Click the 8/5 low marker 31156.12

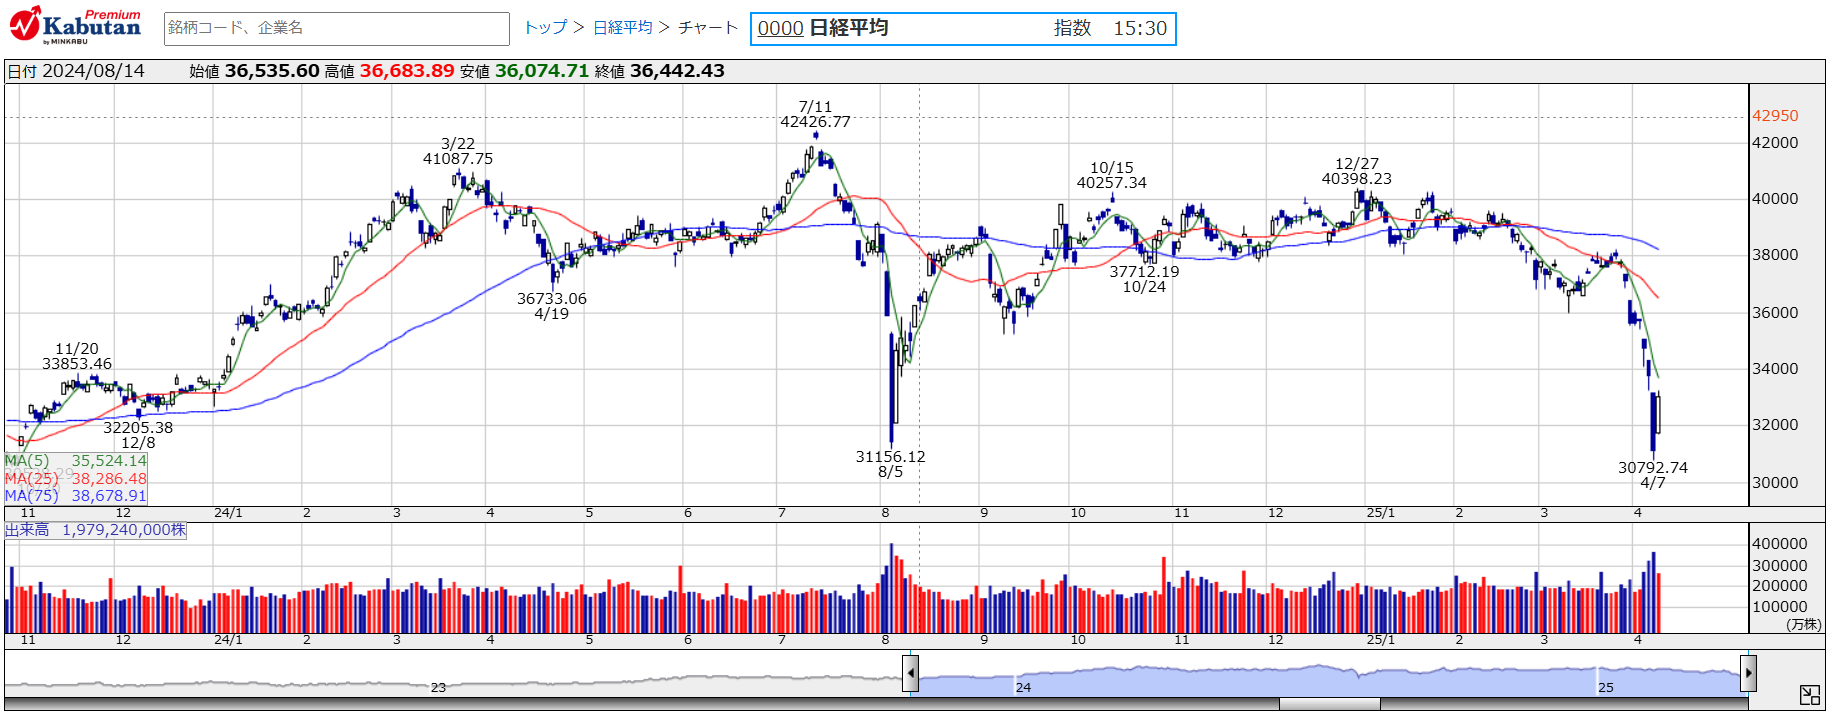point(890,464)
